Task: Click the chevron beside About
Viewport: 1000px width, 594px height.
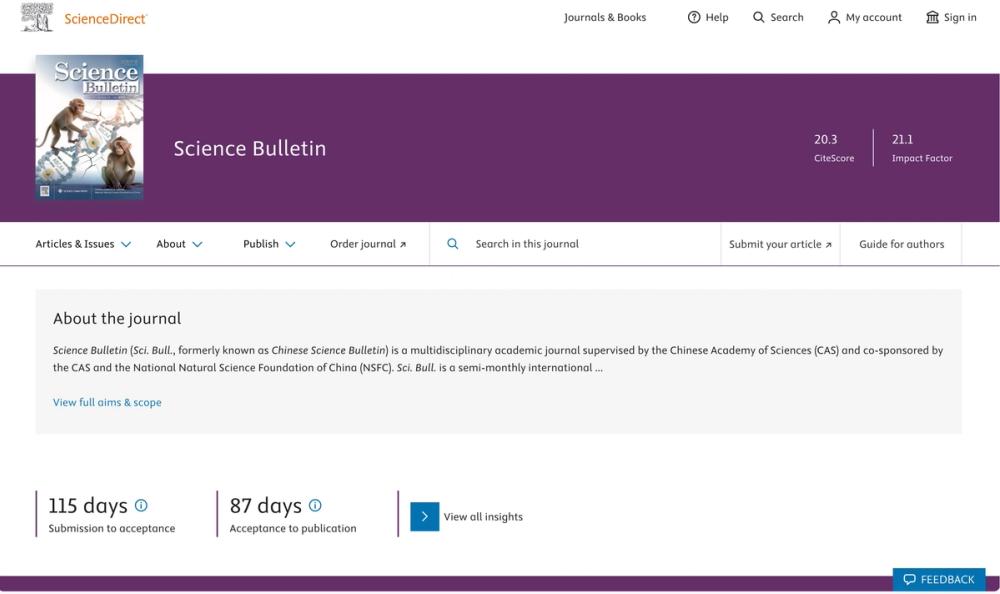Action: [197, 244]
